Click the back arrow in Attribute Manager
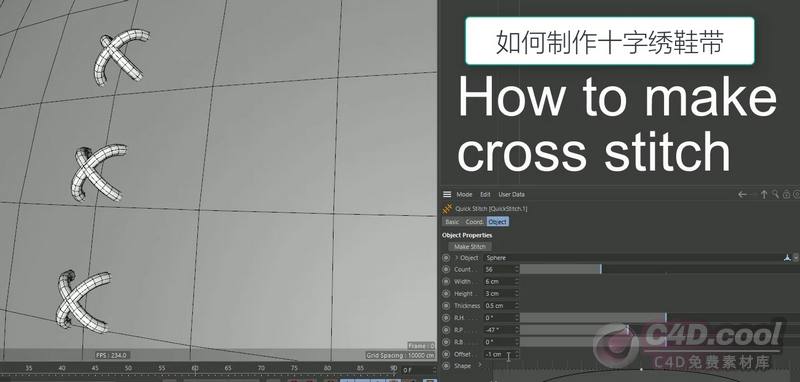The width and height of the screenshot is (800, 382). [742, 194]
